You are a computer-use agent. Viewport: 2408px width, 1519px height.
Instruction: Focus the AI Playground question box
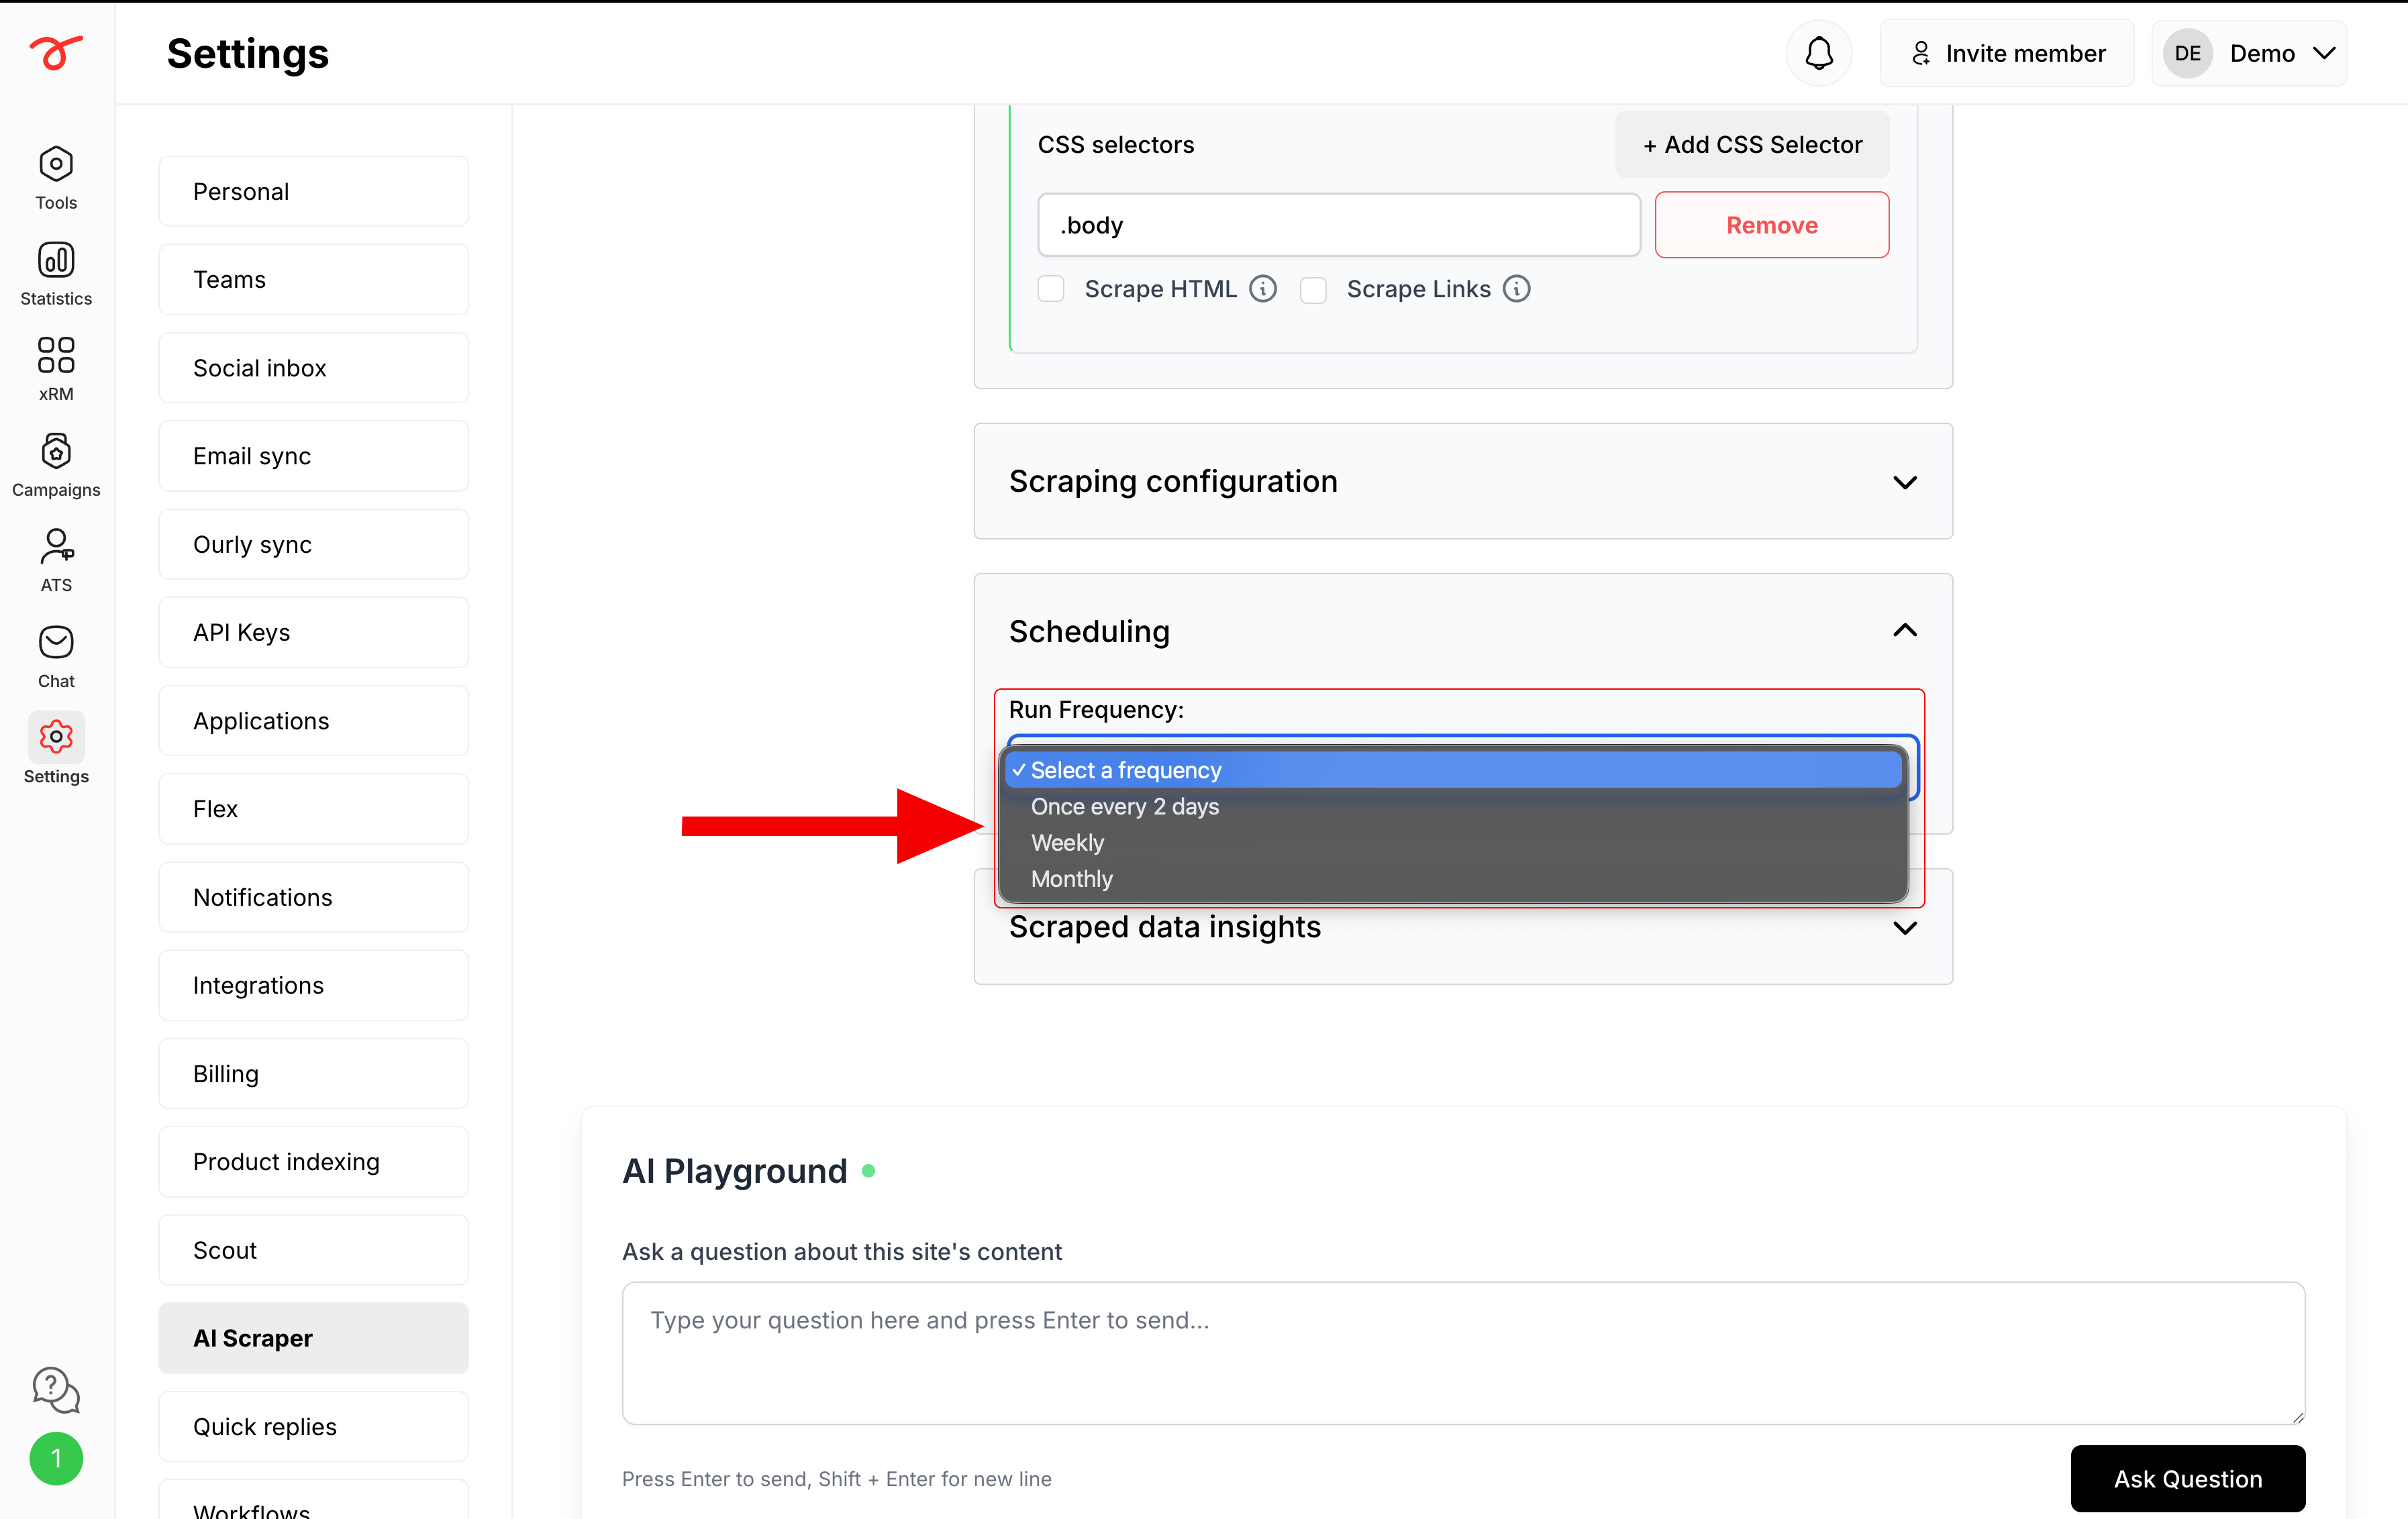1463,1353
